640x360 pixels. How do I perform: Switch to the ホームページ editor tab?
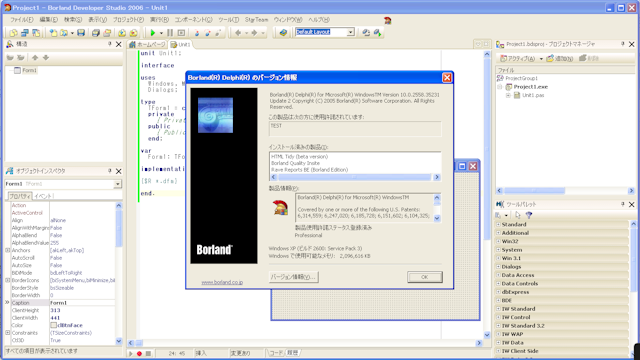pyautogui.click(x=147, y=44)
